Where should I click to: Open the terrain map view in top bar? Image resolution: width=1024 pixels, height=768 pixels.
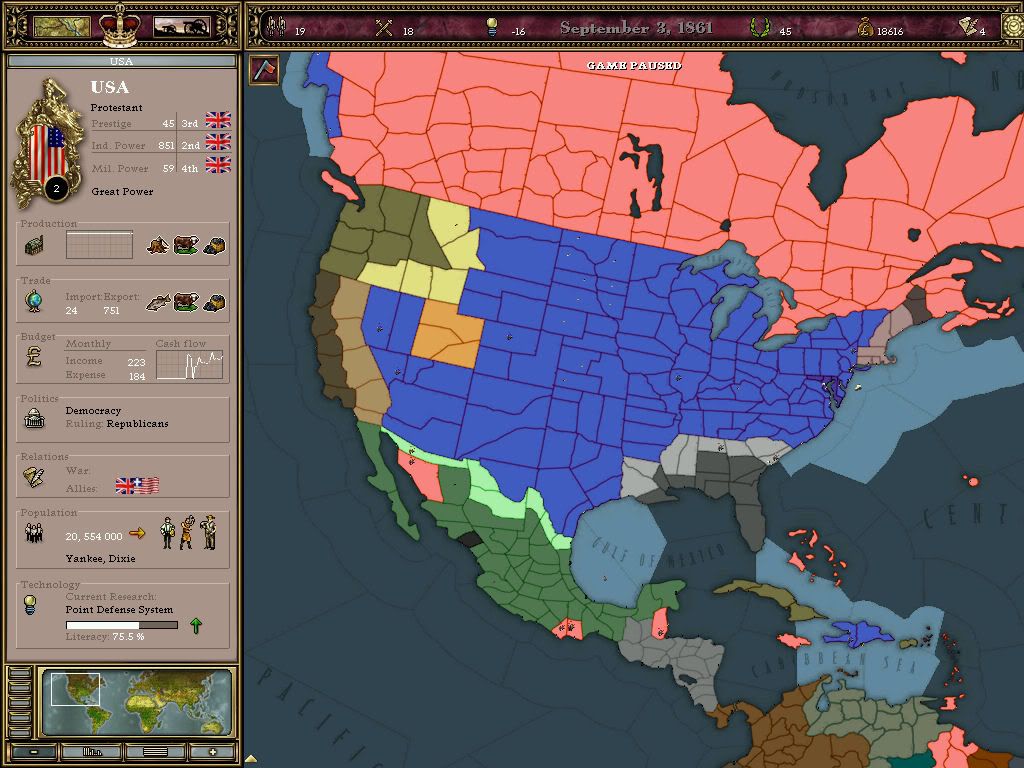[x=61, y=27]
